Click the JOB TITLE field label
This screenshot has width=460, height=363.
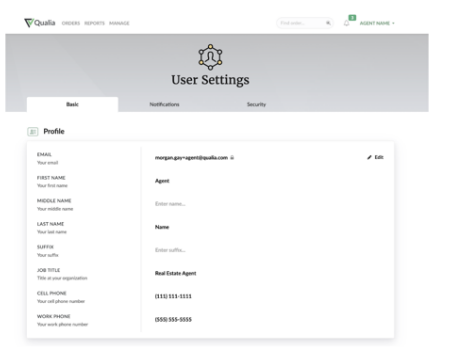point(49,270)
